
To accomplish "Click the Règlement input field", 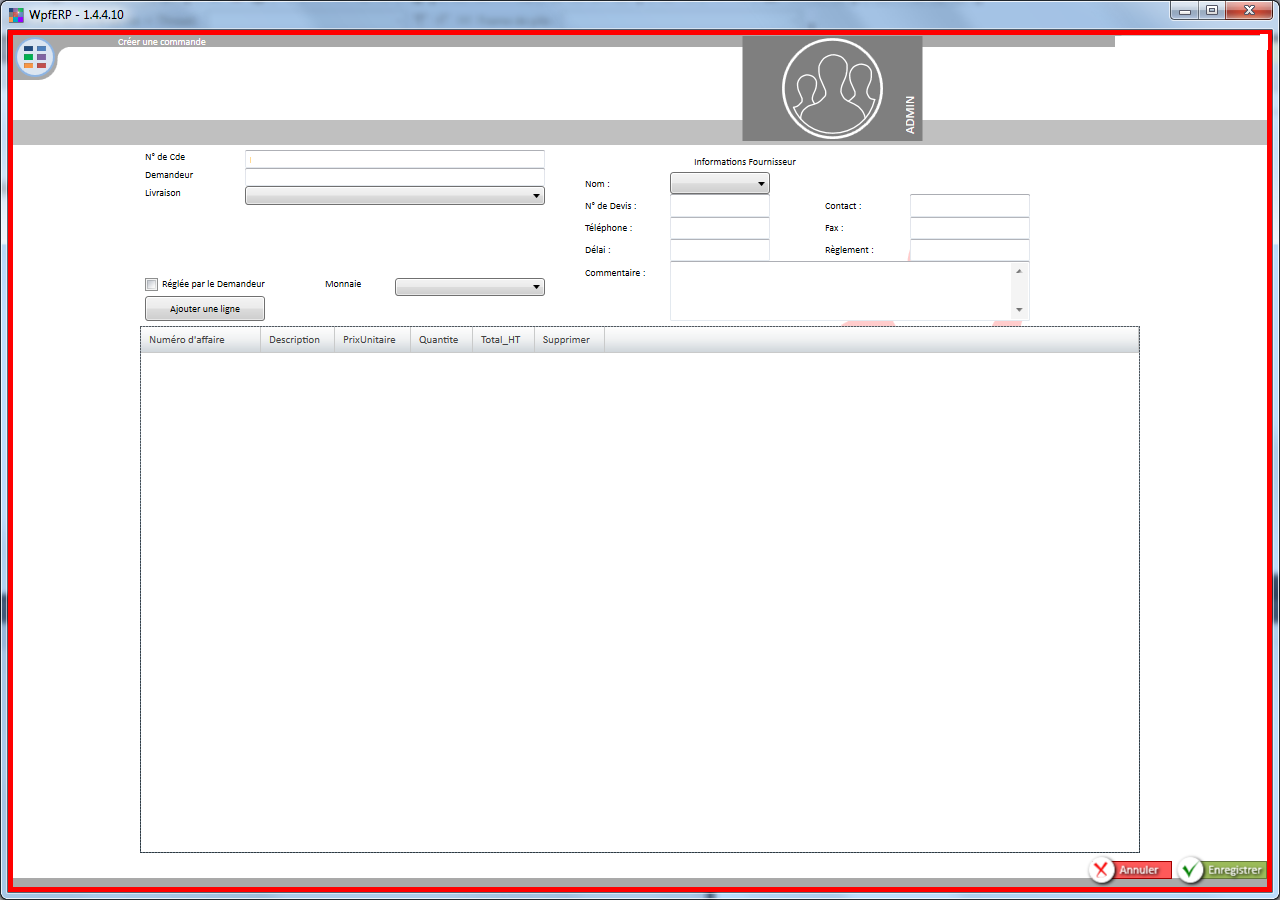I will pos(970,250).
